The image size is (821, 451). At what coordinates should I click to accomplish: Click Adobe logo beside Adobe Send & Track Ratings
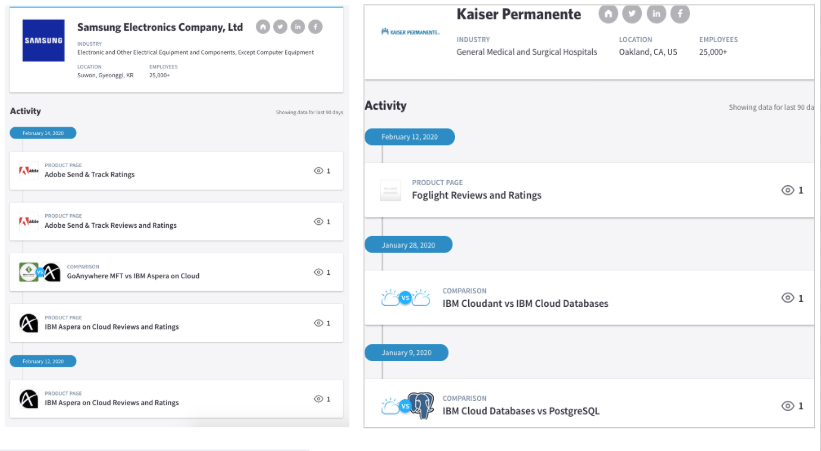point(29,170)
